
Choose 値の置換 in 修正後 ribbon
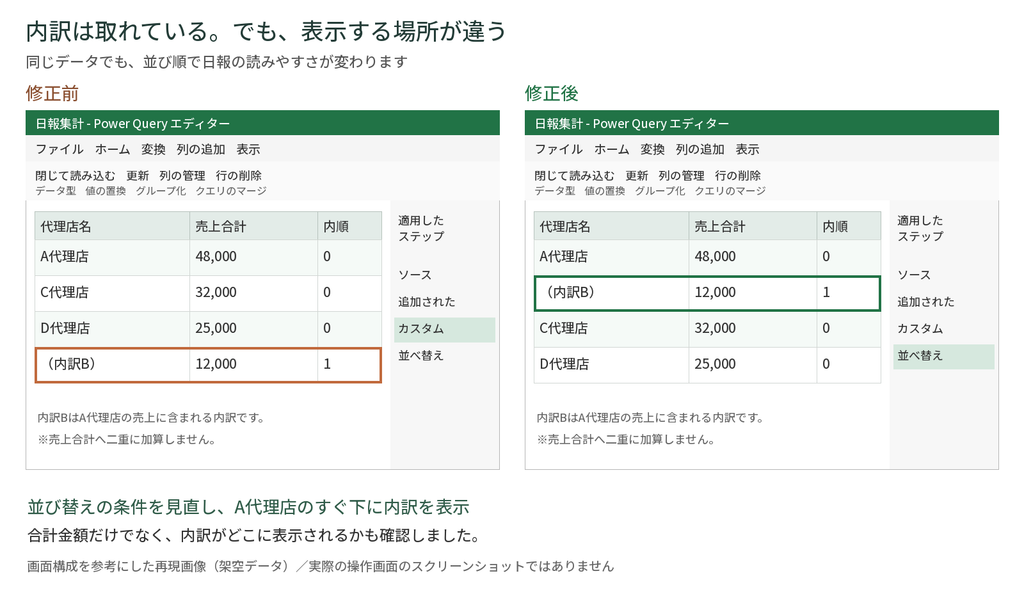point(604,191)
